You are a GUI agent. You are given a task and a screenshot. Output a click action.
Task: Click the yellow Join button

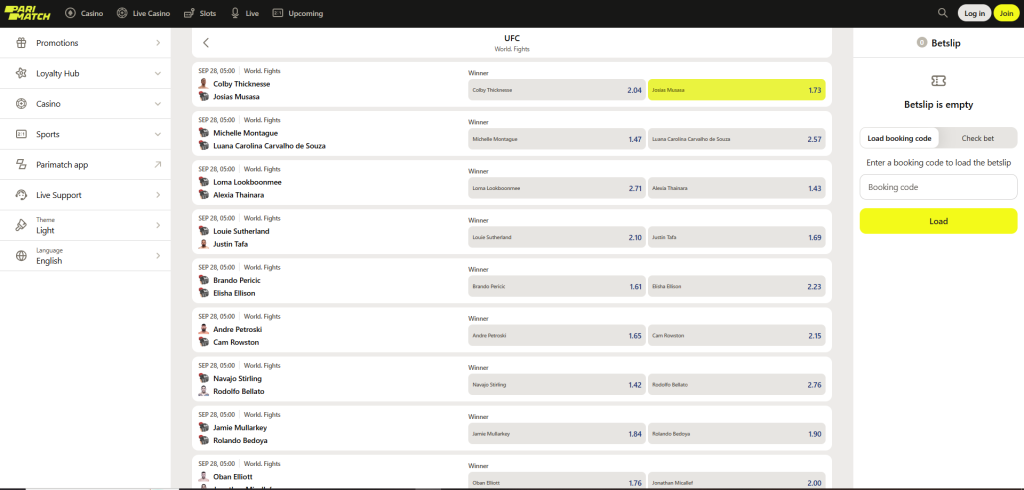coord(1004,13)
